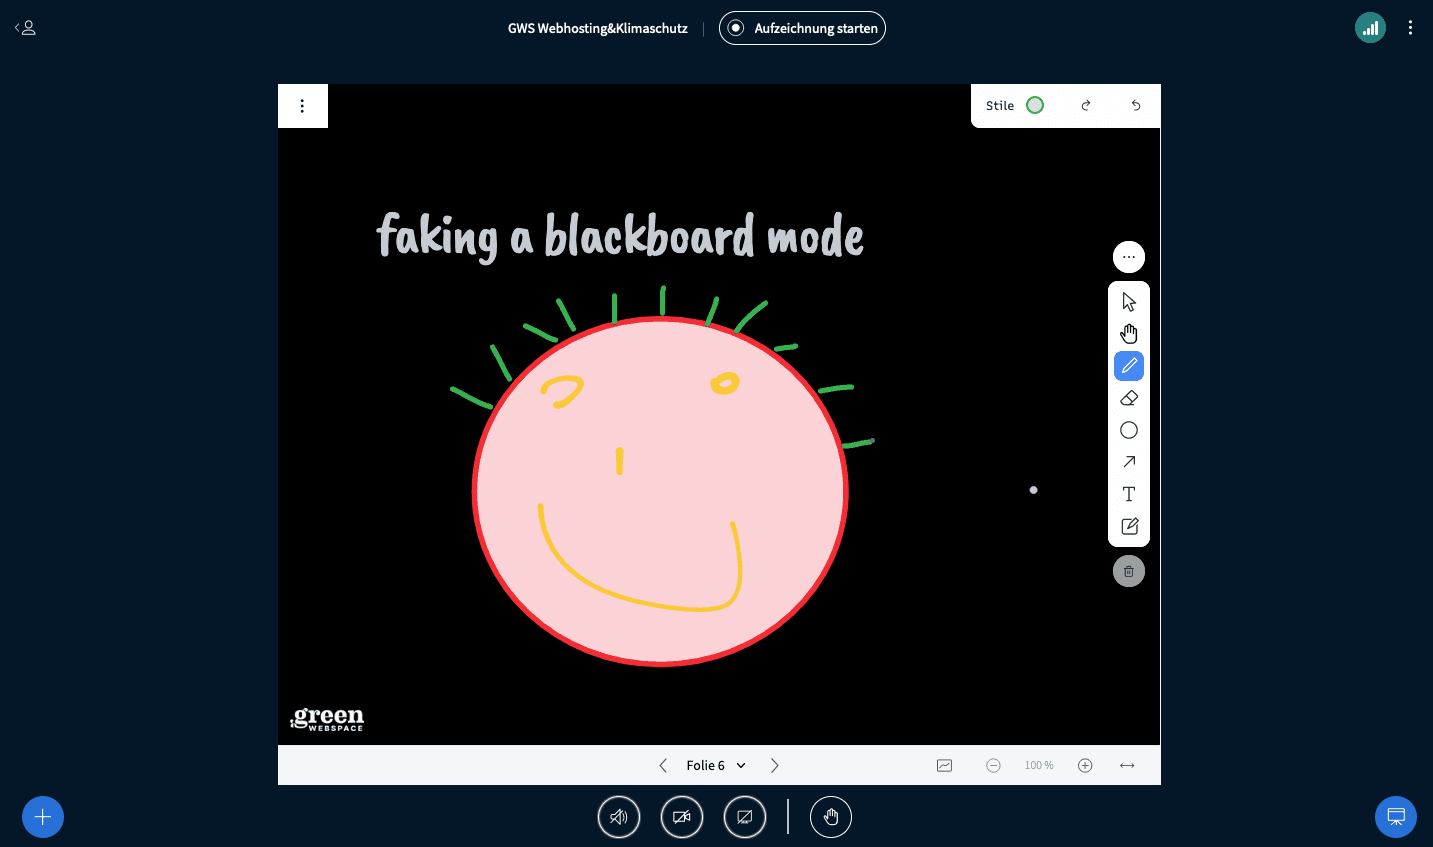
Task: Mute the microphone
Action: (x=619, y=817)
